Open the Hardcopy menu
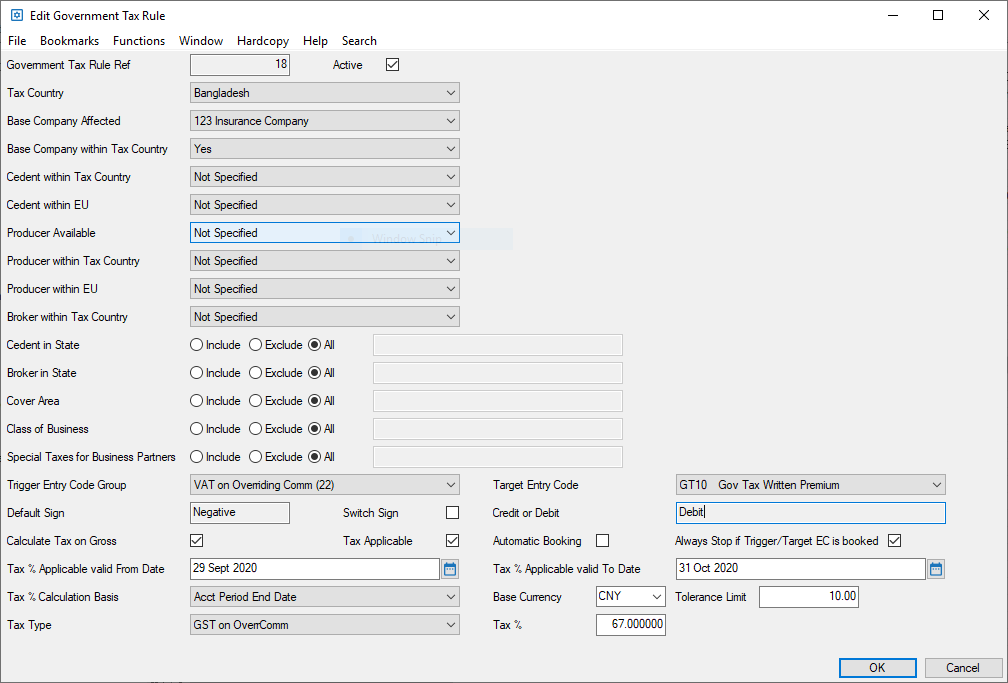 (x=263, y=41)
